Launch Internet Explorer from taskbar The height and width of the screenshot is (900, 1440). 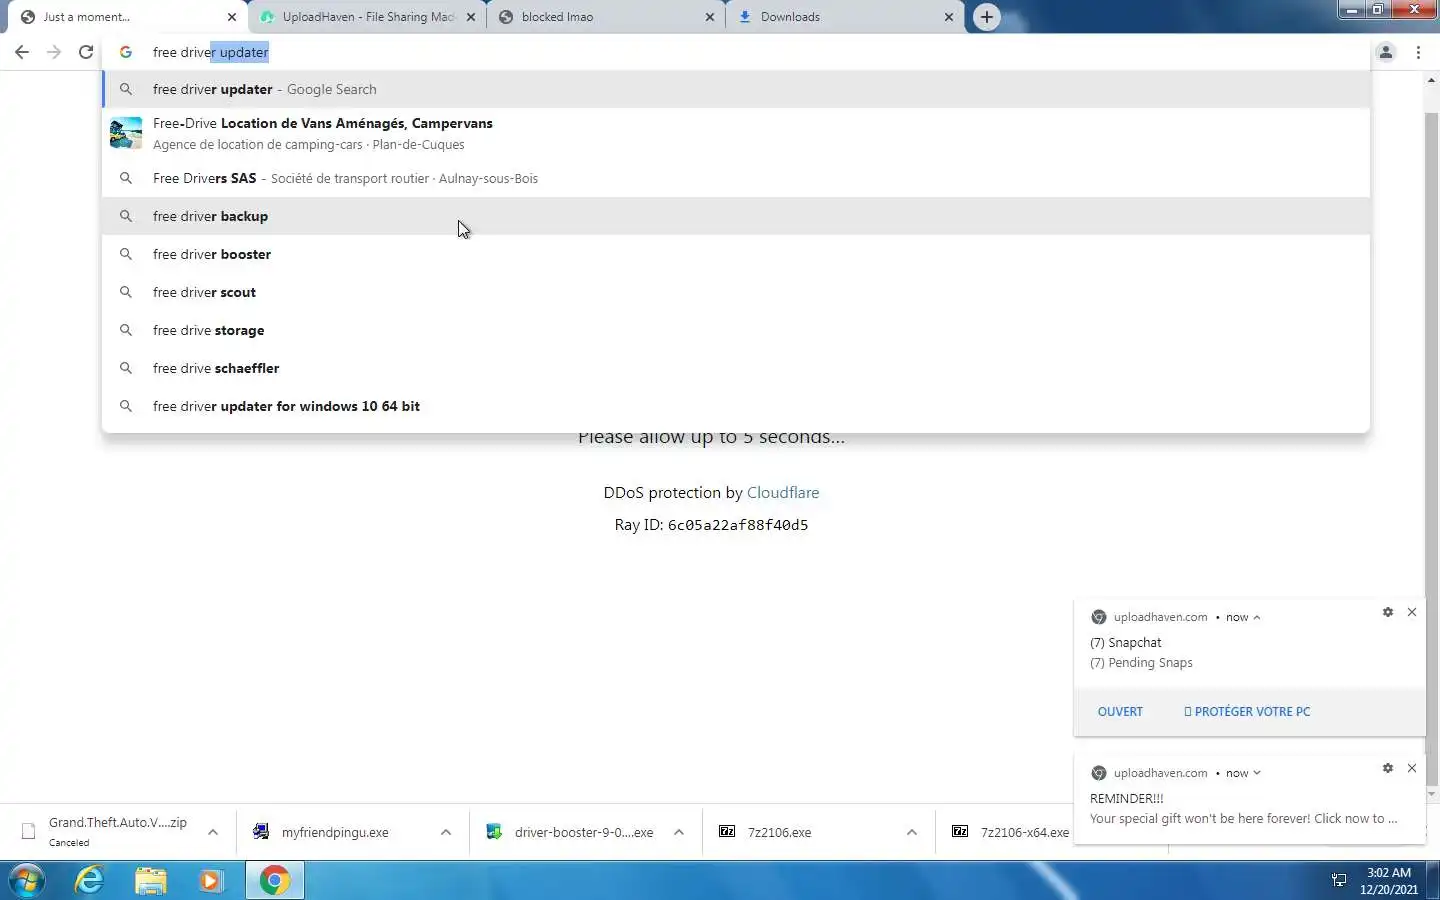(90, 880)
